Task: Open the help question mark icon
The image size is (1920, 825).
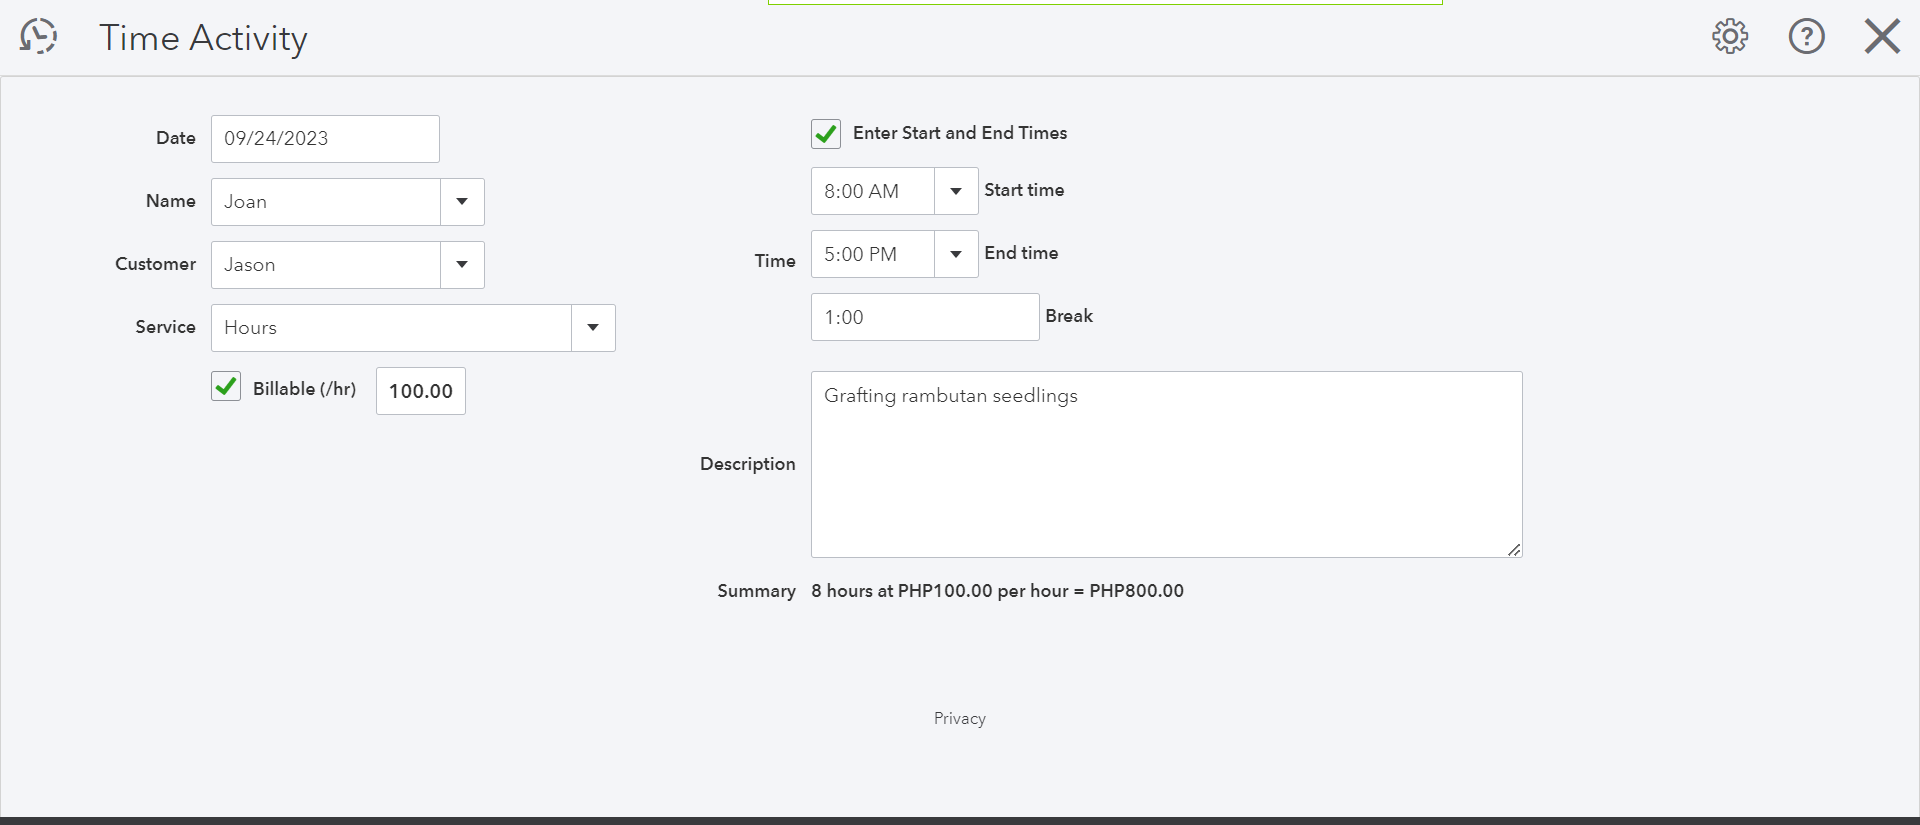Action: coord(1806,37)
